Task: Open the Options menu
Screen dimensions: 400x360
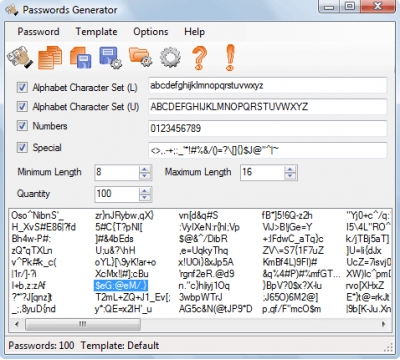Action: point(151,32)
